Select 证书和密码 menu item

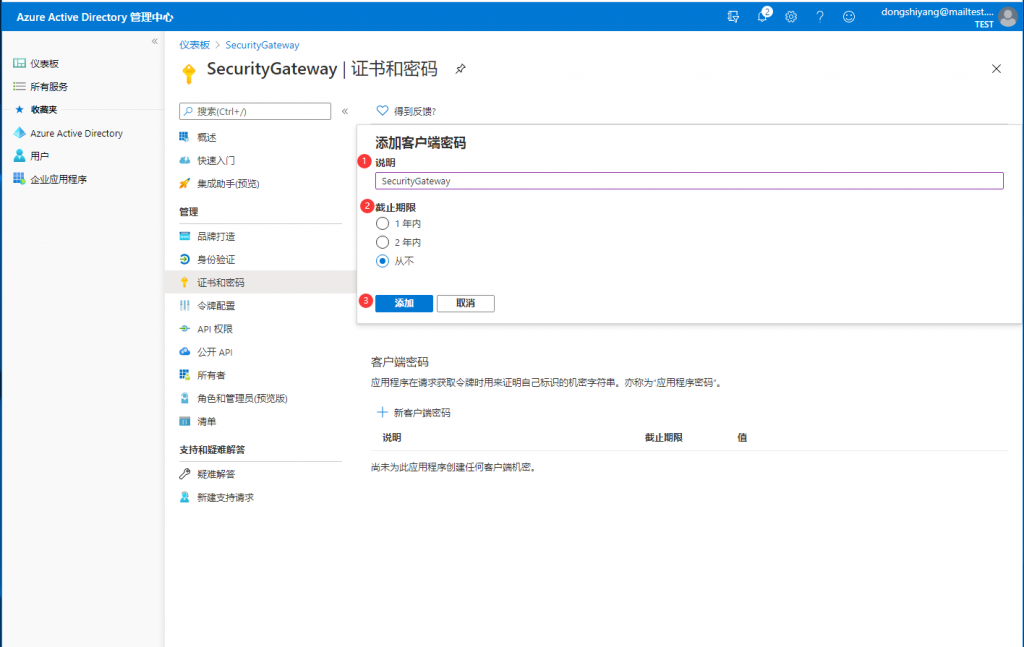220,282
